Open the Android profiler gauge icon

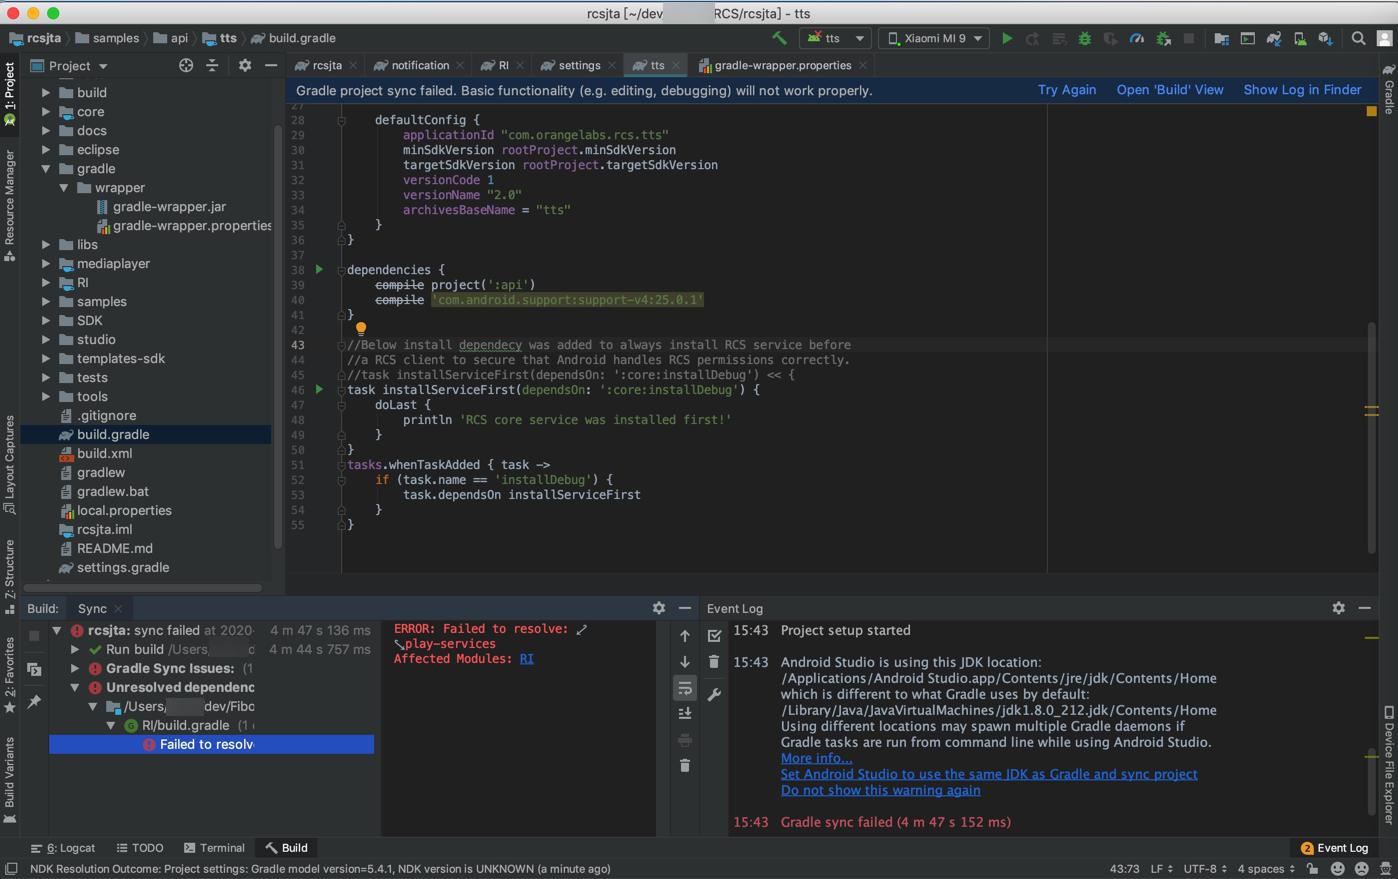tap(1137, 38)
